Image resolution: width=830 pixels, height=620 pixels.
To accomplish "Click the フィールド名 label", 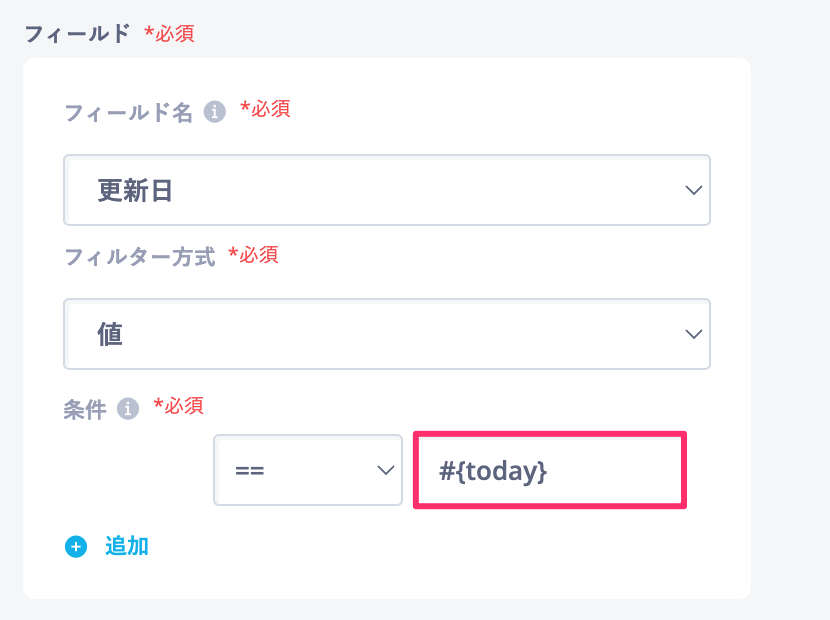I will pos(128,113).
